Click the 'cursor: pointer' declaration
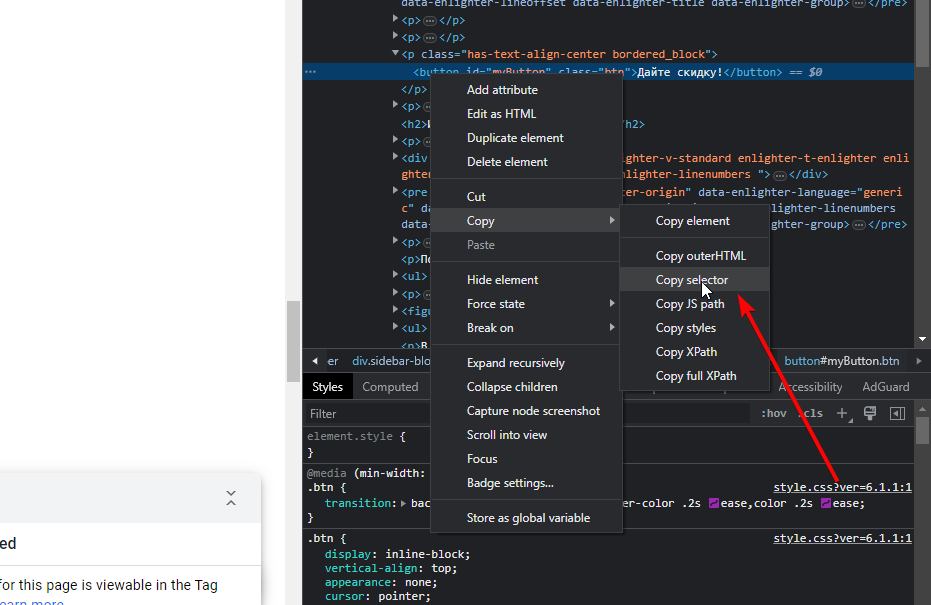 [x=378, y=597]
